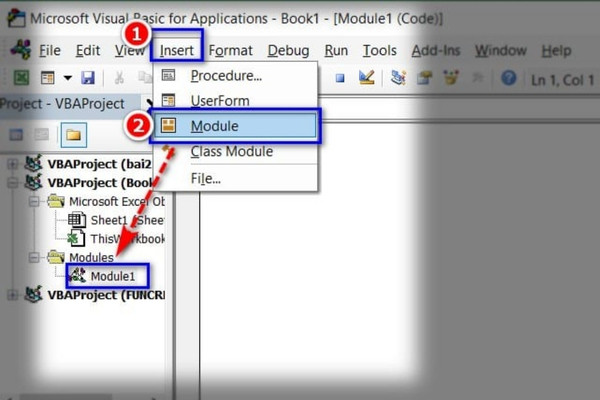
Task: Click the Insert menu
Action: pyautogui.click(x=176, y=51)
